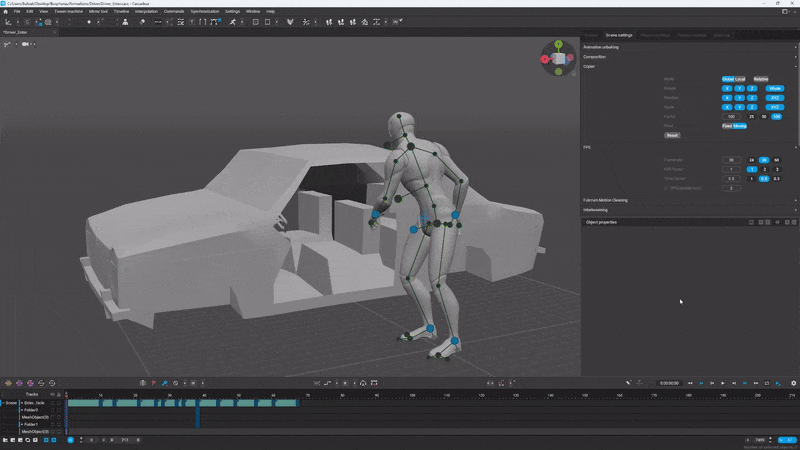Select the 60 framerate option

pos(776,160)
